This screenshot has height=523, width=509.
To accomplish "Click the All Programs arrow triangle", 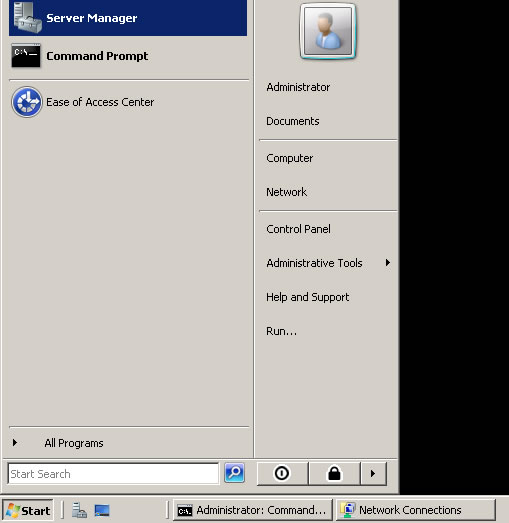I will click(x=15, y=443).
